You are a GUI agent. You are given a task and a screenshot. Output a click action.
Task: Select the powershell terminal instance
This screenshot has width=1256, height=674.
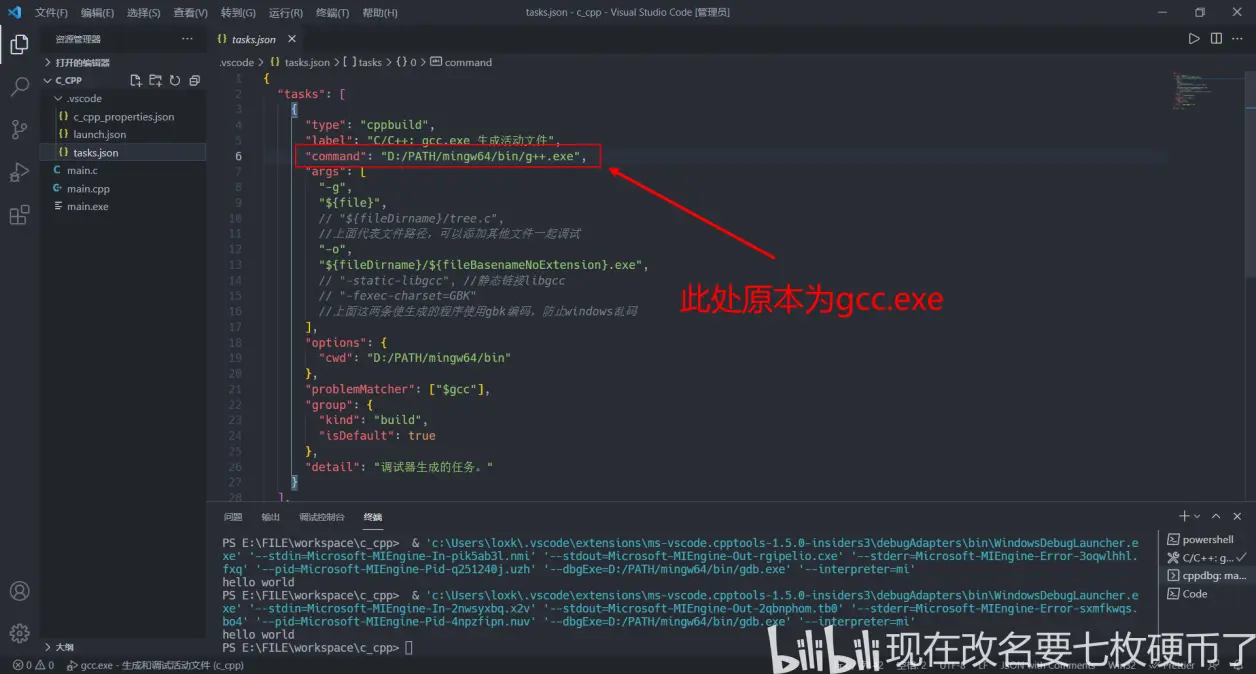click(x=1207, y=540)
